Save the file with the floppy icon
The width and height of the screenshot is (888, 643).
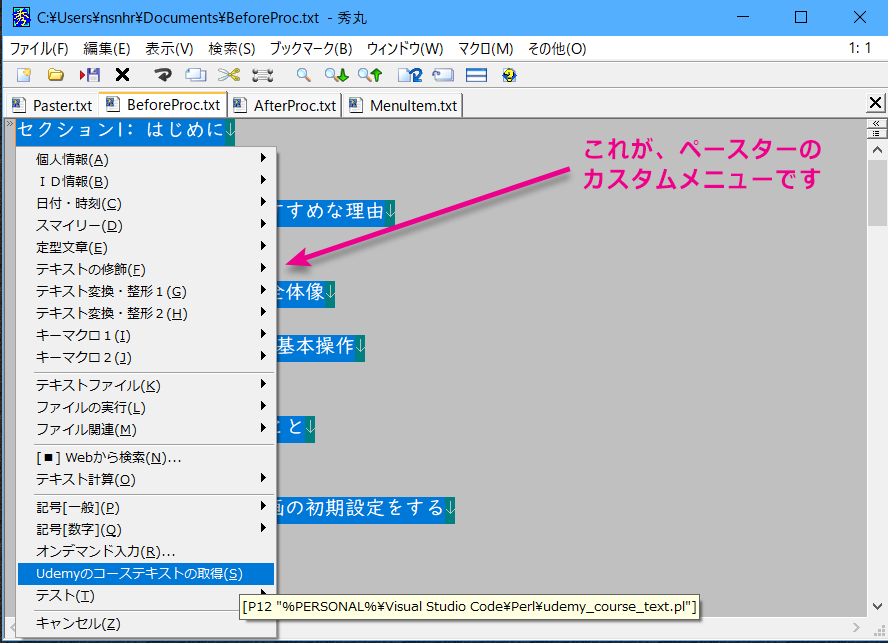coord(89,75)
